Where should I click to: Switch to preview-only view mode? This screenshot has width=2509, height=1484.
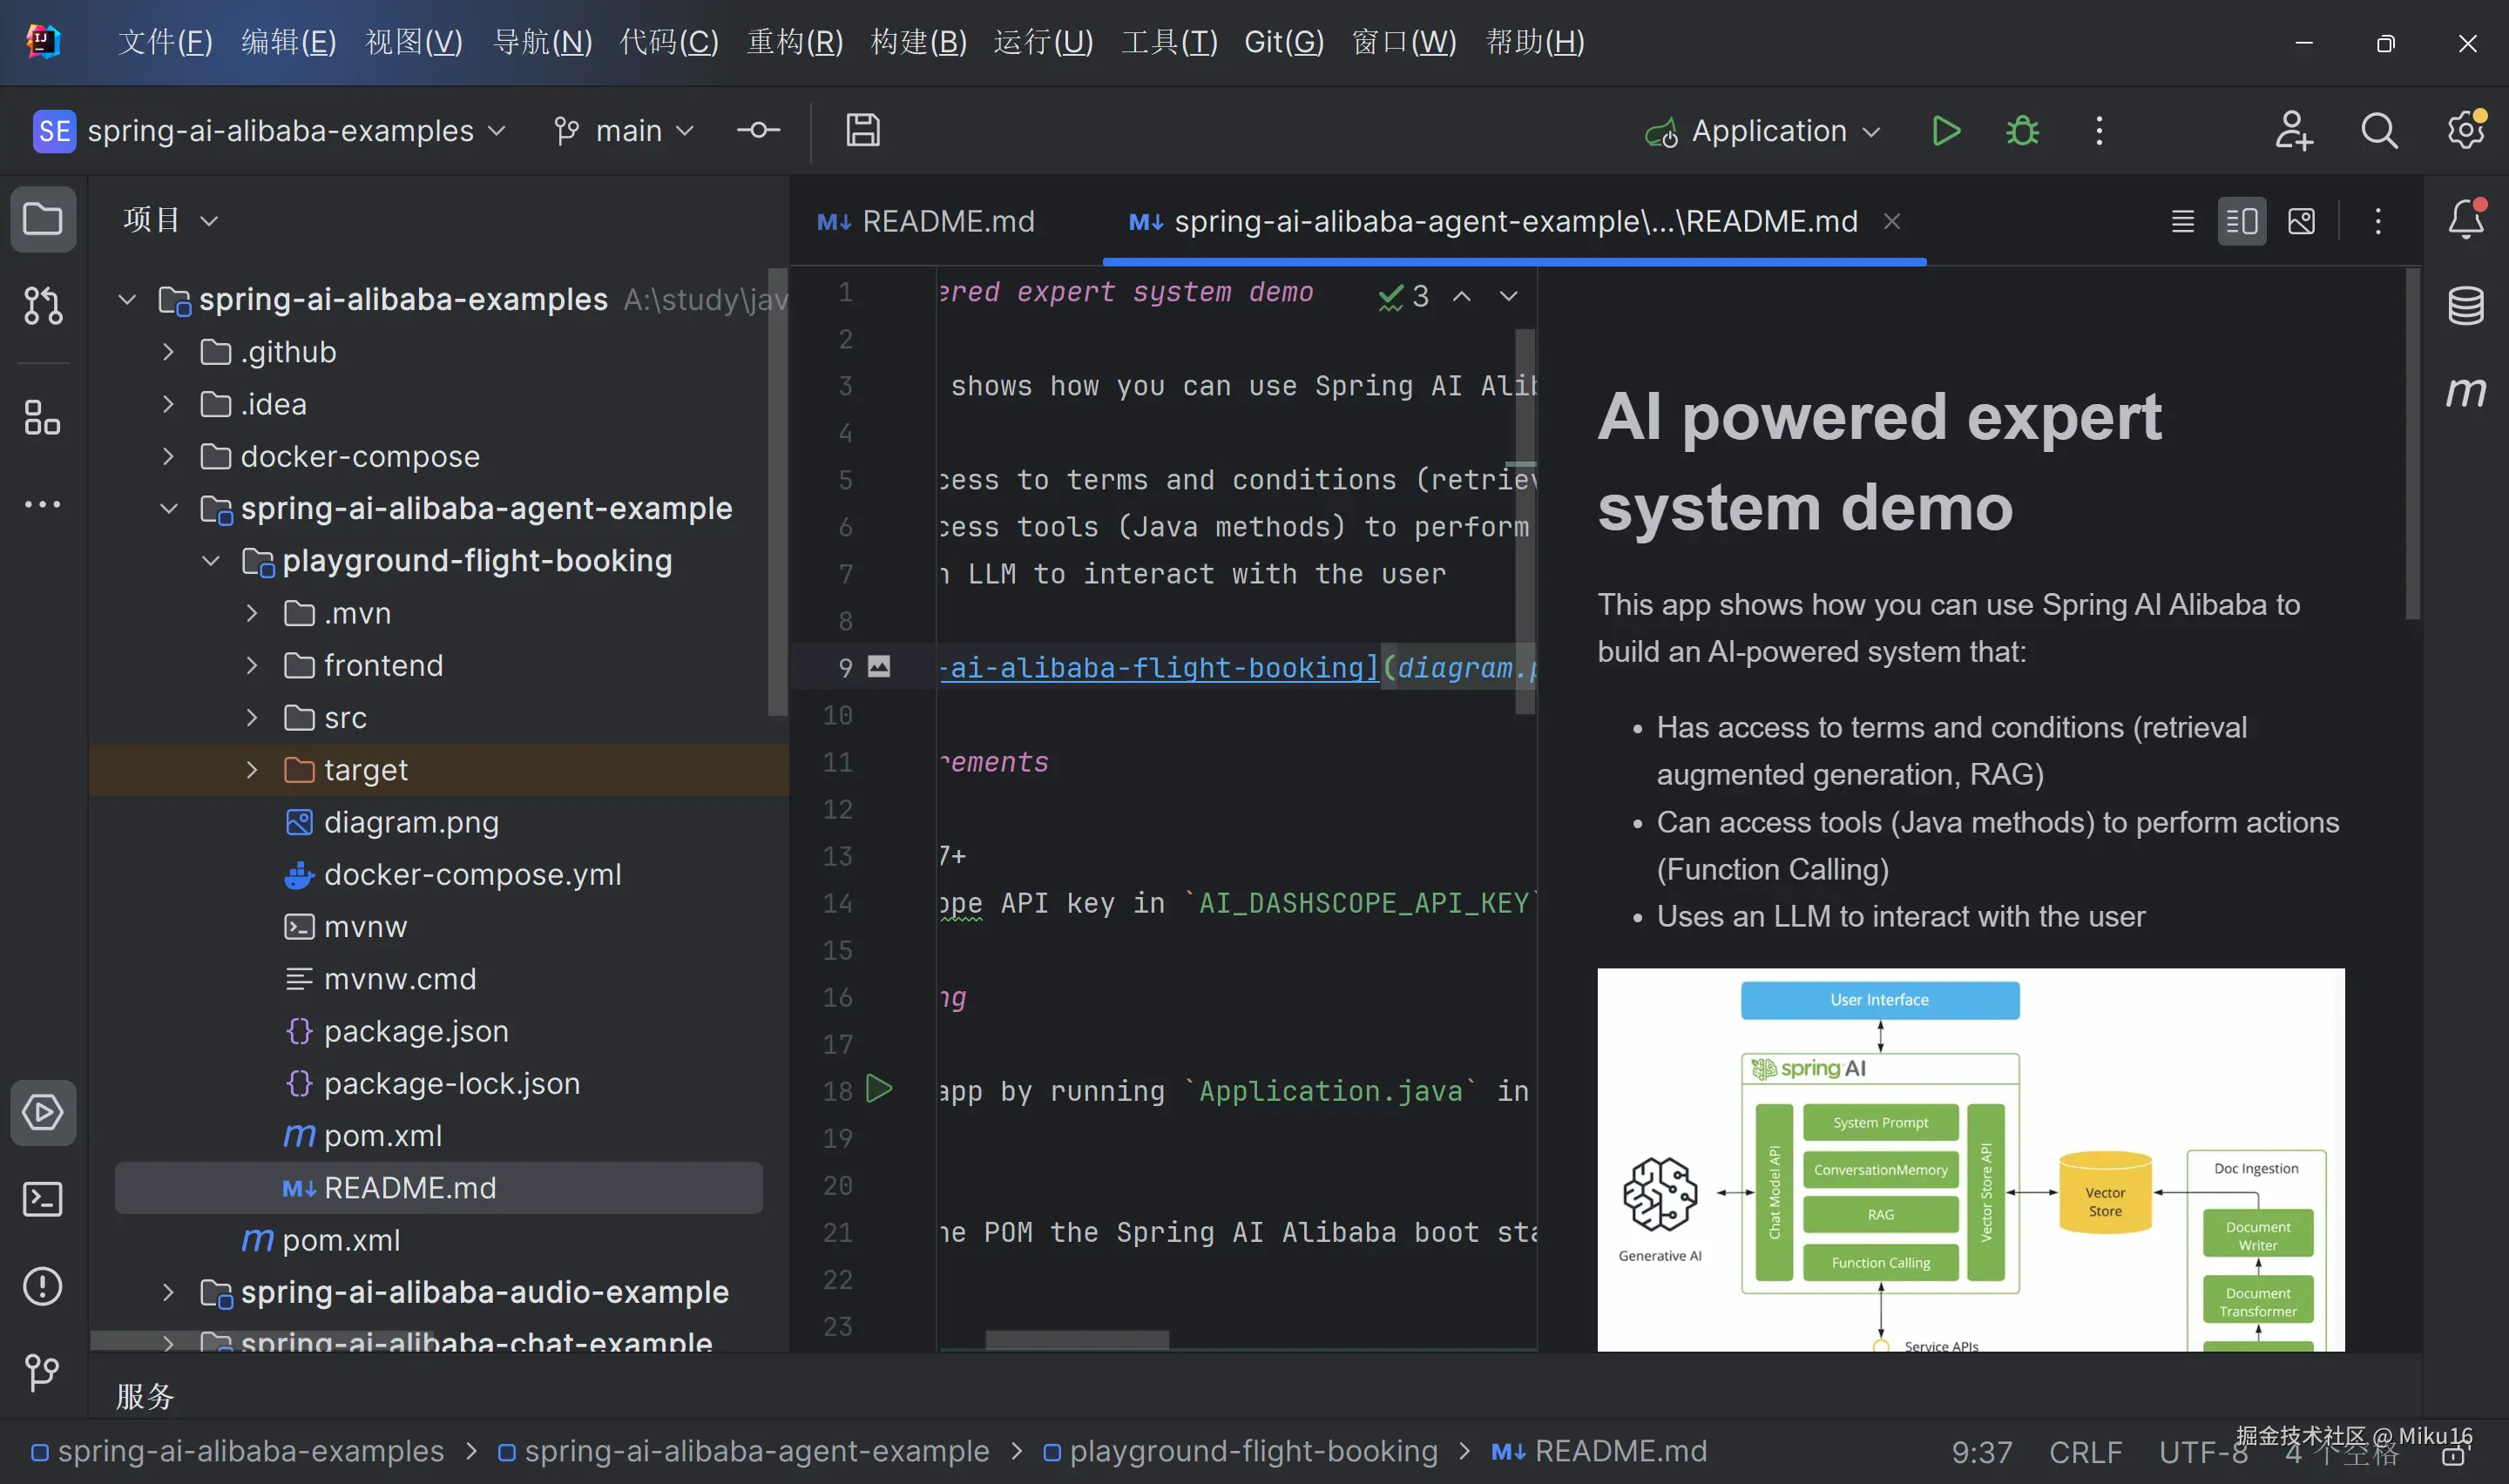2301,221
